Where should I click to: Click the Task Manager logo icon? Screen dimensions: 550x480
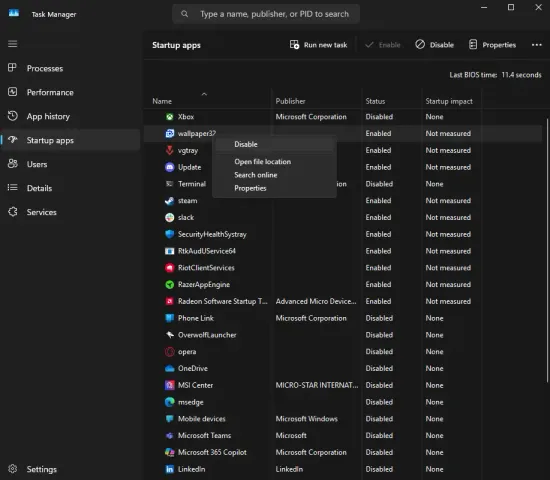14,13
